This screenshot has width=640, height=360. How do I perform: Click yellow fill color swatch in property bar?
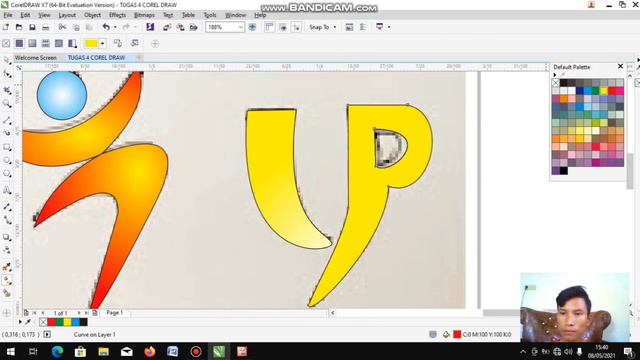point(91,43)
